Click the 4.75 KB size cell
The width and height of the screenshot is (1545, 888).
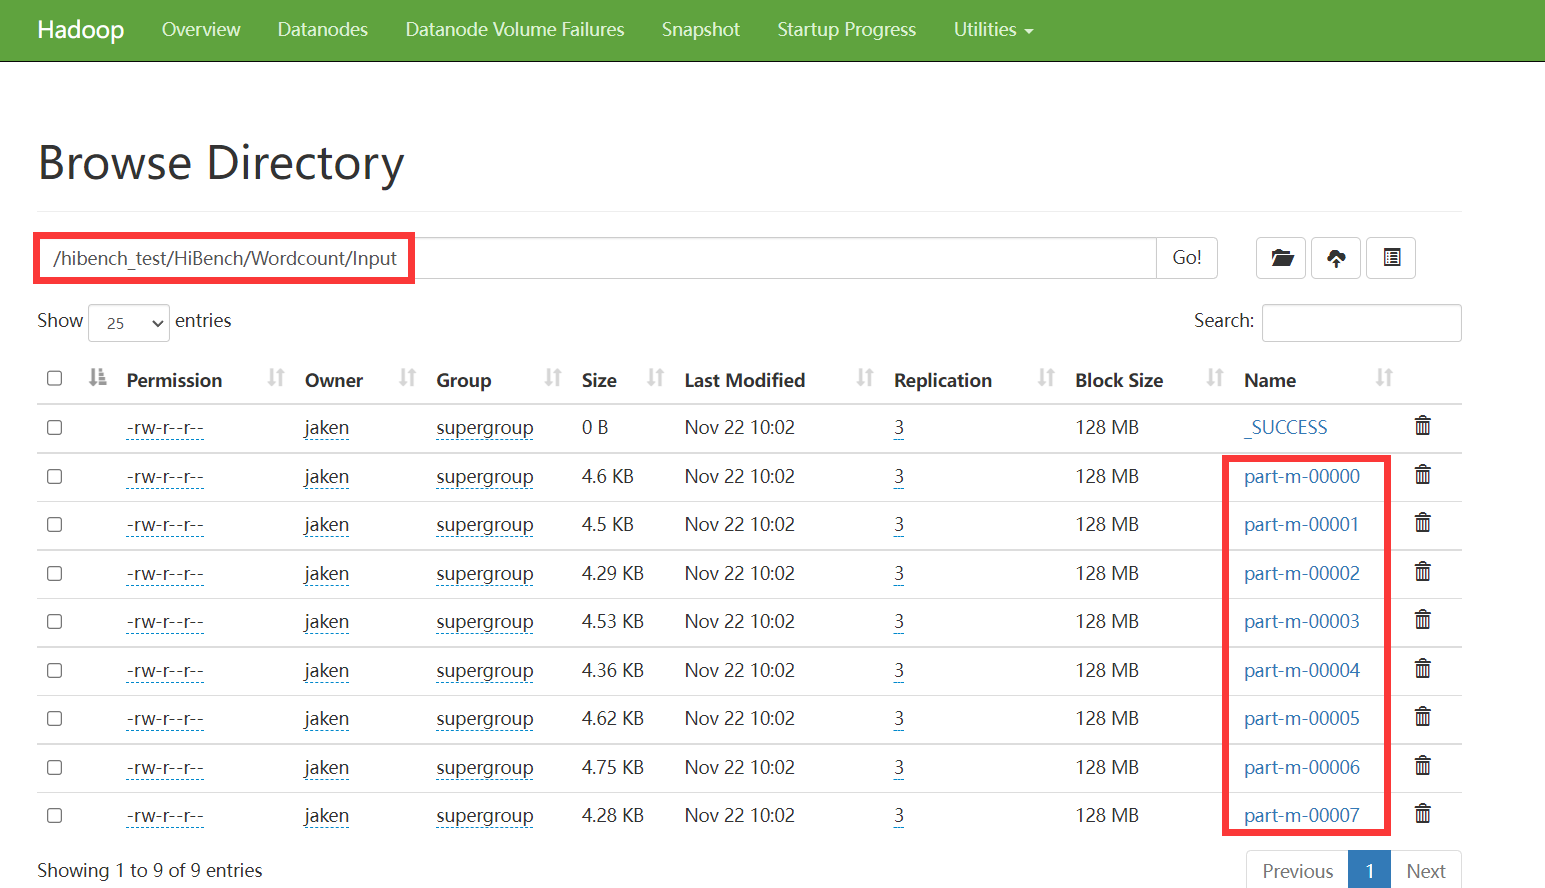613,767
